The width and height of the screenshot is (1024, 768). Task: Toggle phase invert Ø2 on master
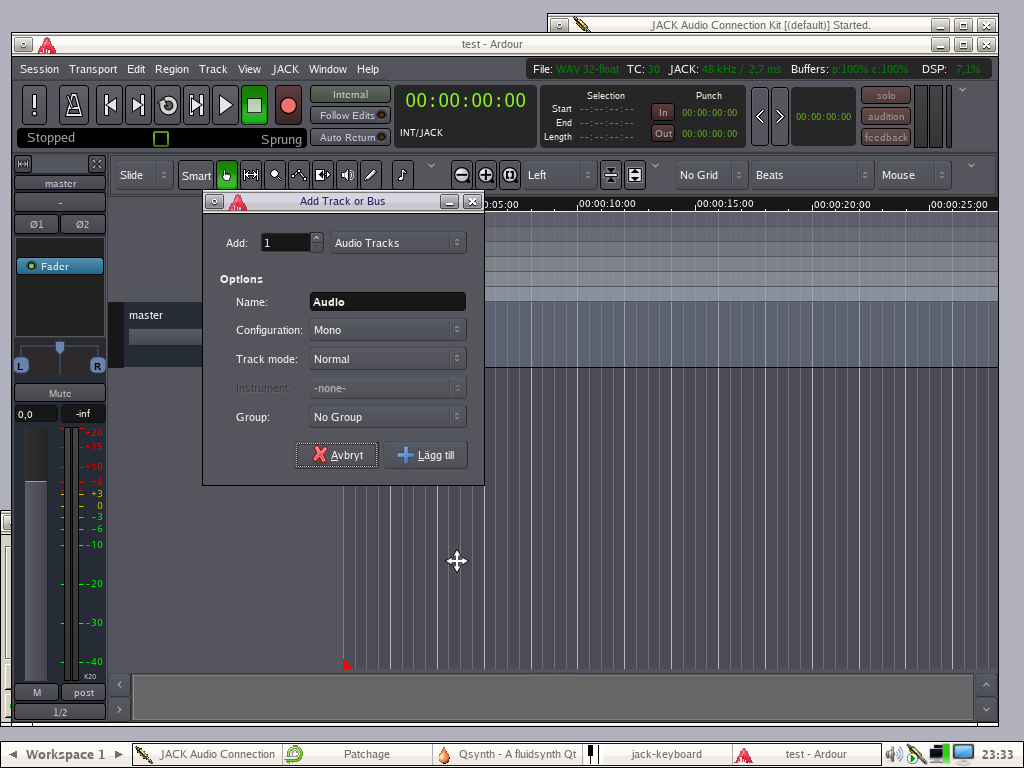[x=82, y=224]
